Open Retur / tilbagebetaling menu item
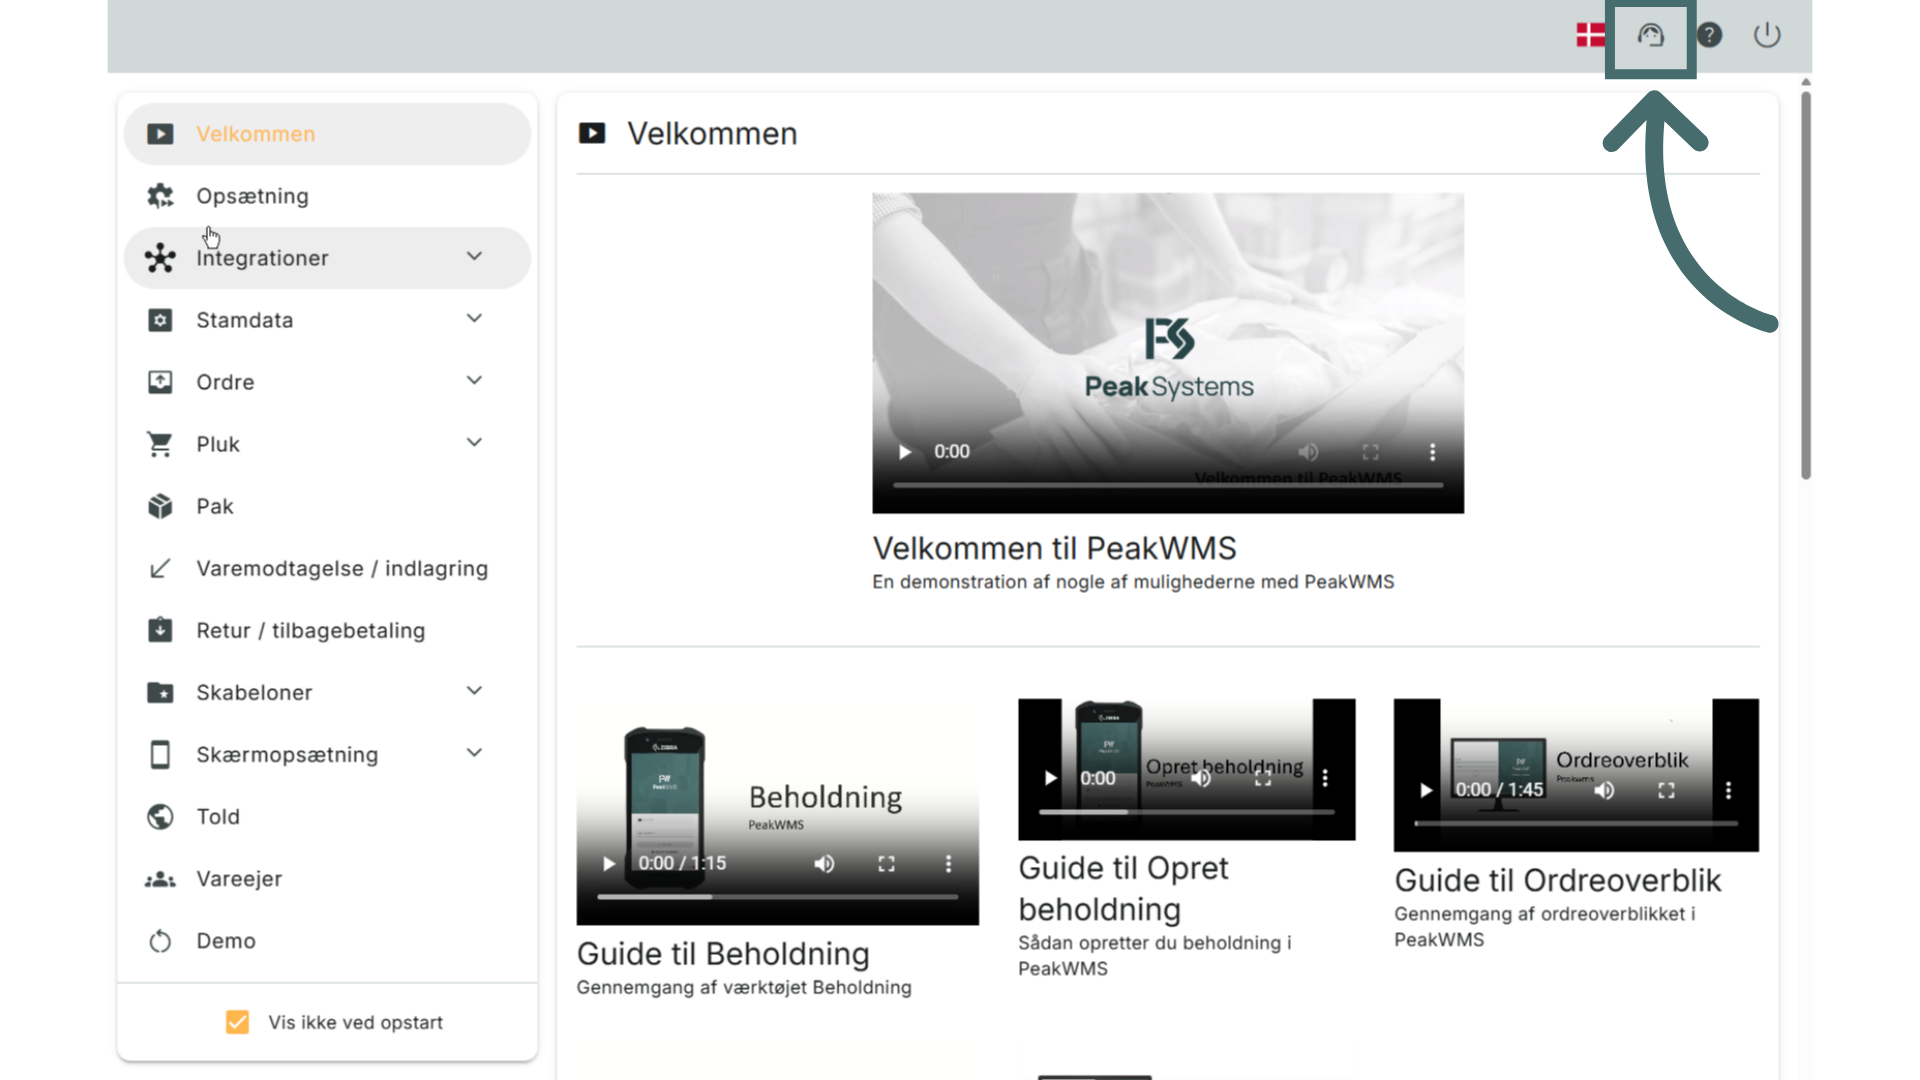This screenshot has width=1920, height=1080. pos(327,630)
